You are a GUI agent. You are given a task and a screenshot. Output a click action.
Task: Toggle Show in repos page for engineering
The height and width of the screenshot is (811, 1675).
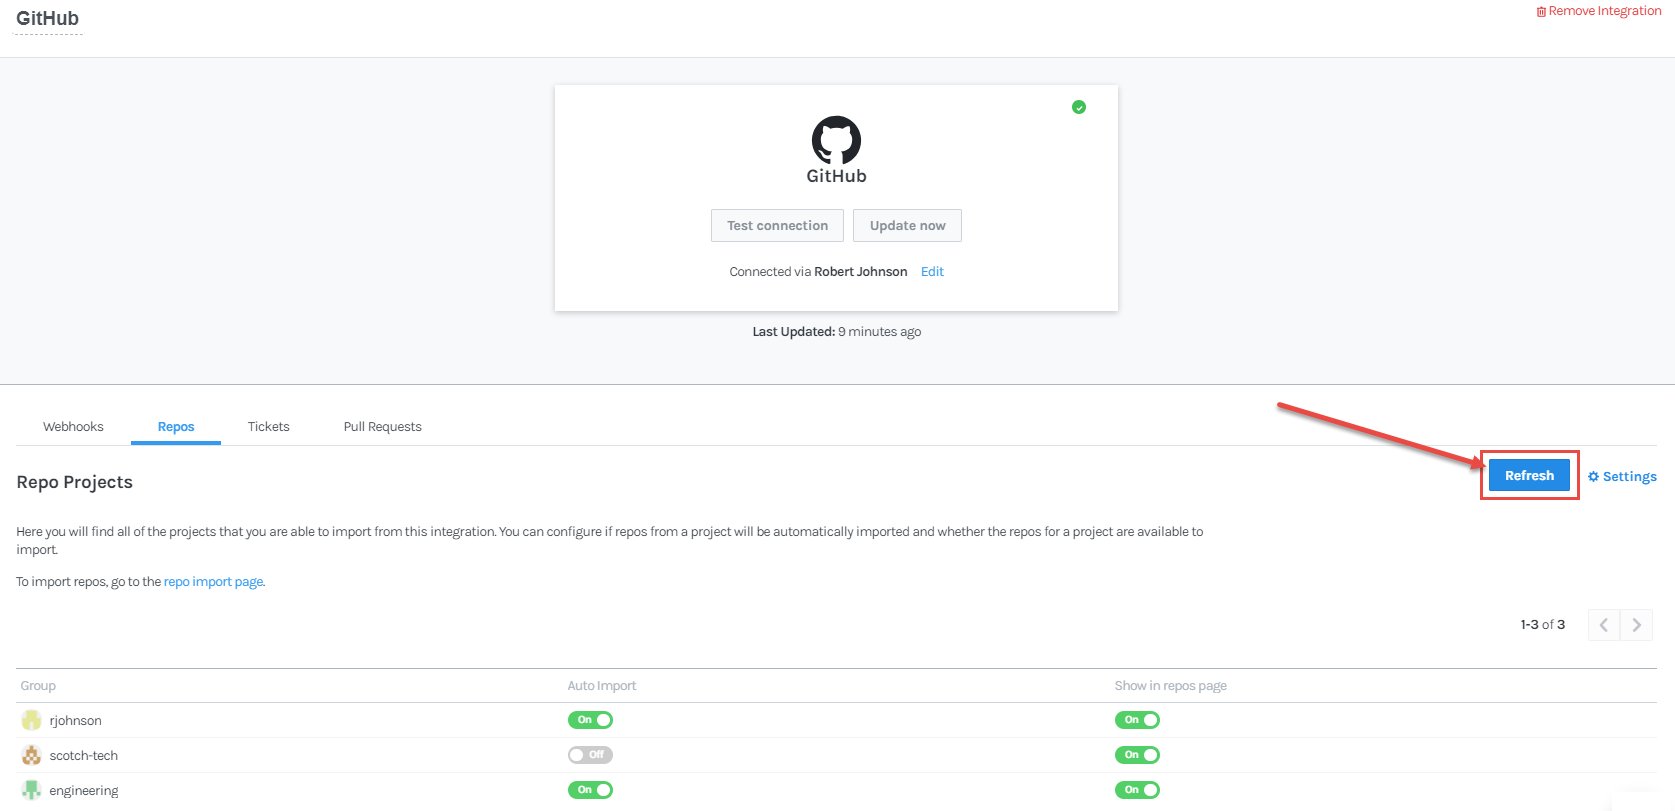click(x=1137, y=790)
